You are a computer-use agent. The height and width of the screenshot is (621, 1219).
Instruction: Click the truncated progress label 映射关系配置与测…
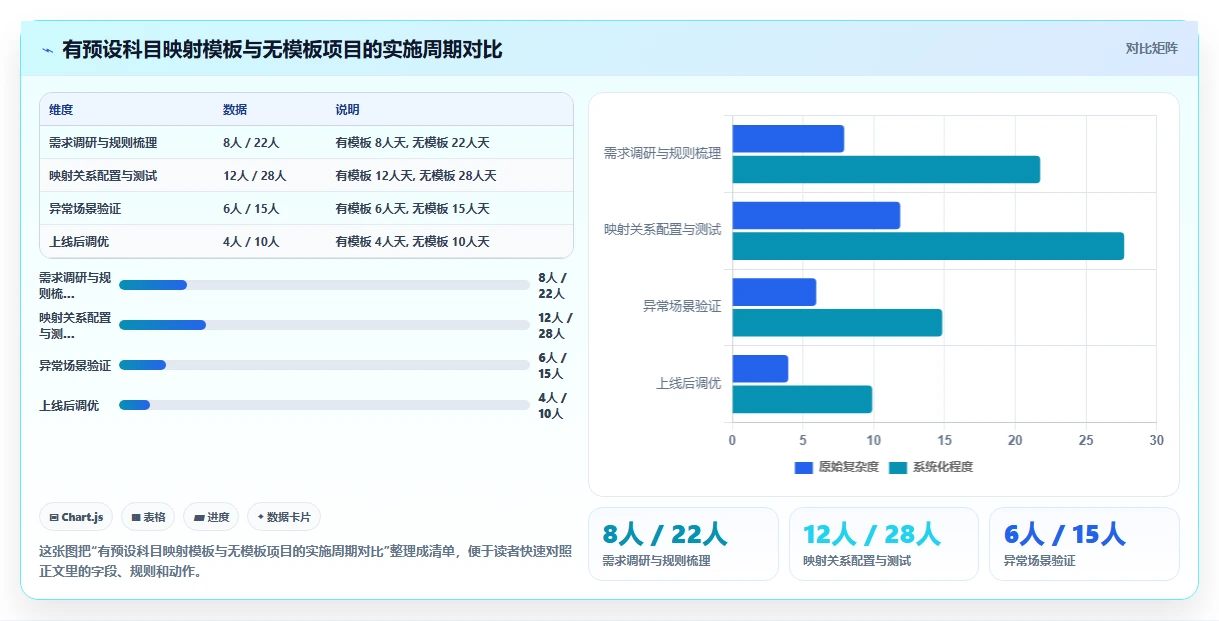tap(76, 325)
